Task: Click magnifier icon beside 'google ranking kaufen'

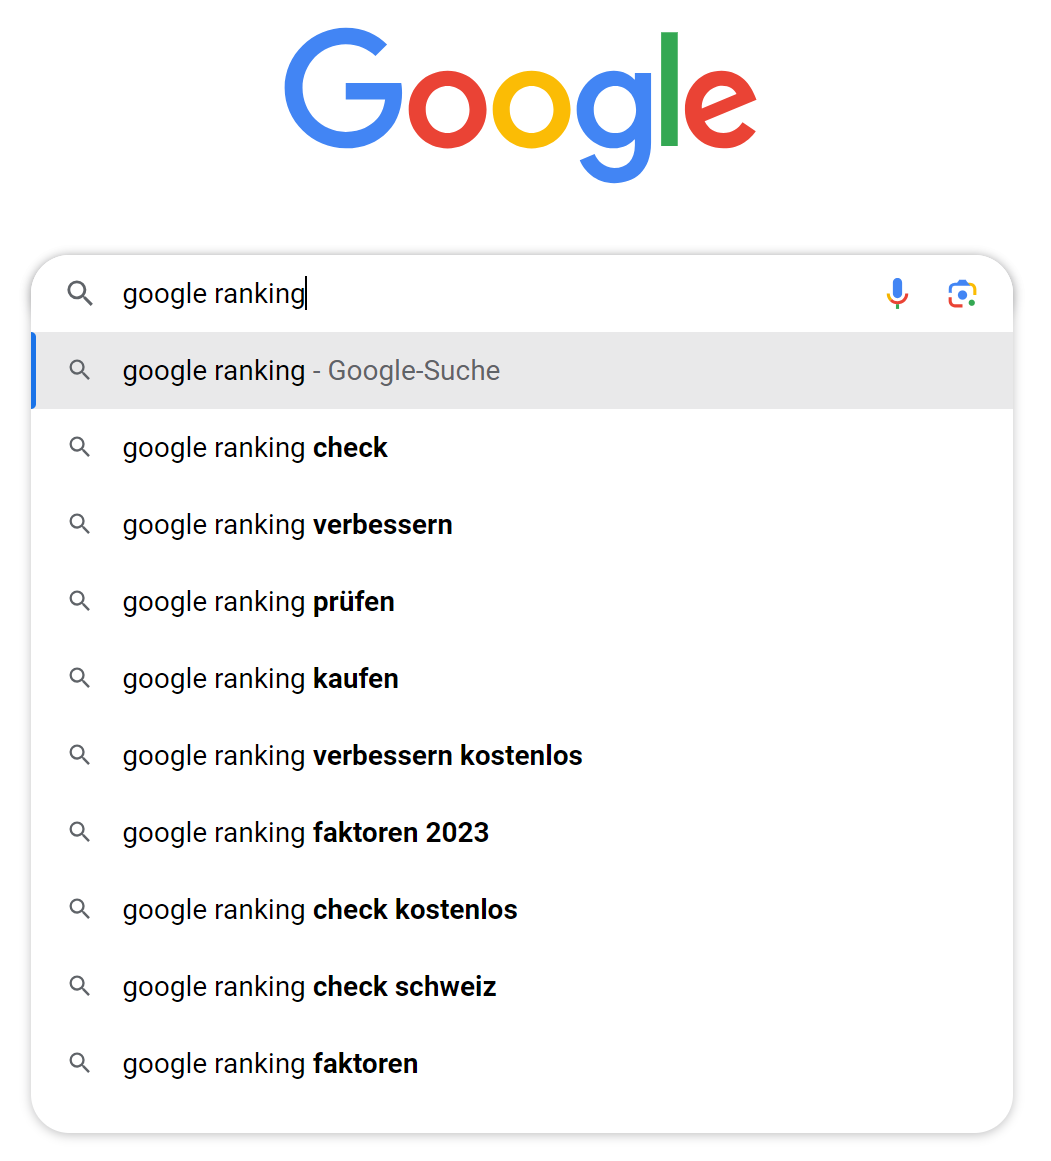Action: coord(80,678)
